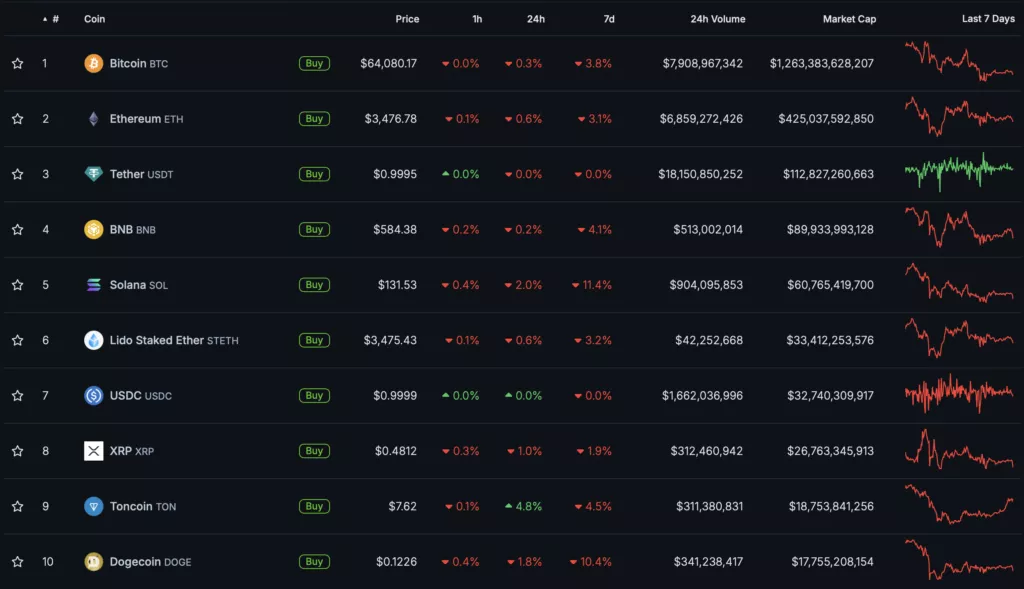
Task: Open Tether's green 7-day sparkline chart
Action: pos(959,171)
